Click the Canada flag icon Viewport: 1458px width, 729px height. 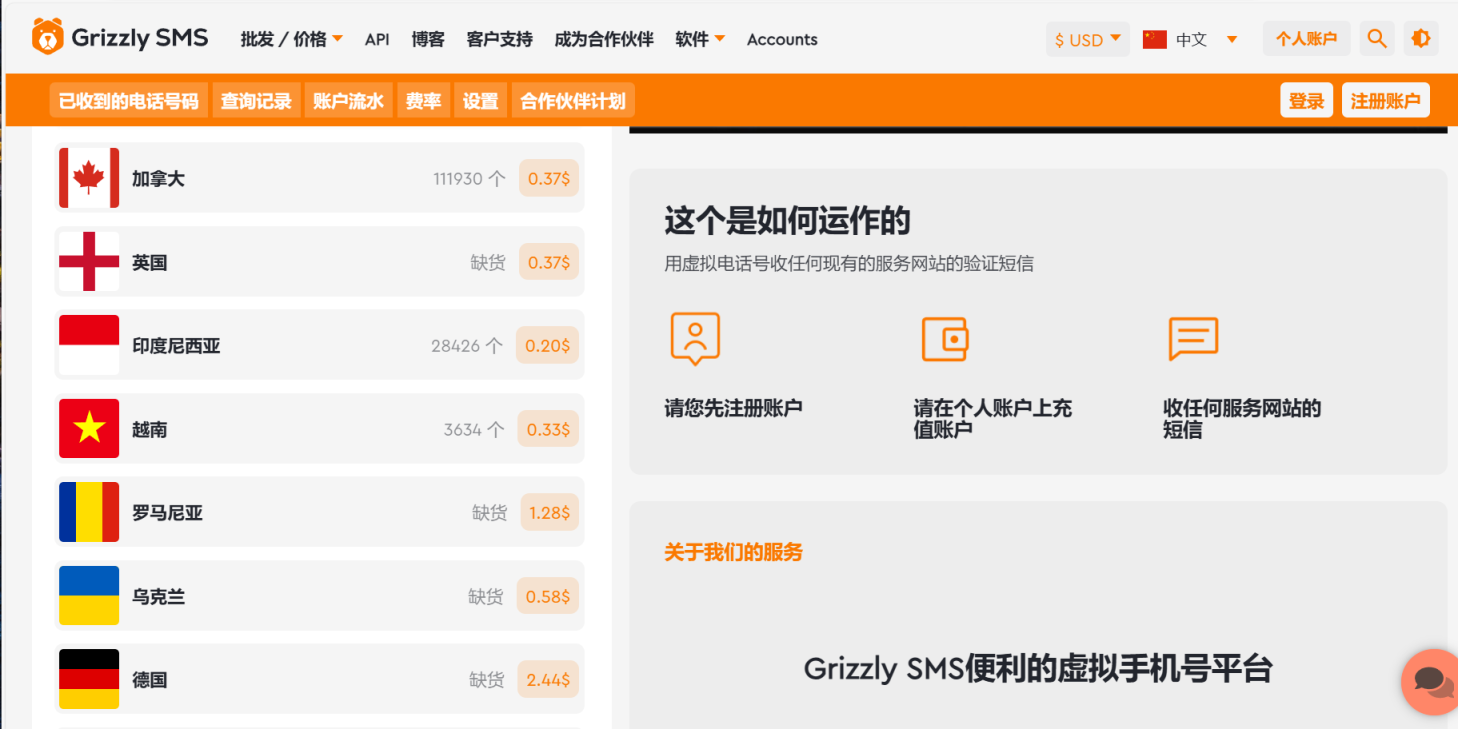pyautogui.click(x=89, y=178)
